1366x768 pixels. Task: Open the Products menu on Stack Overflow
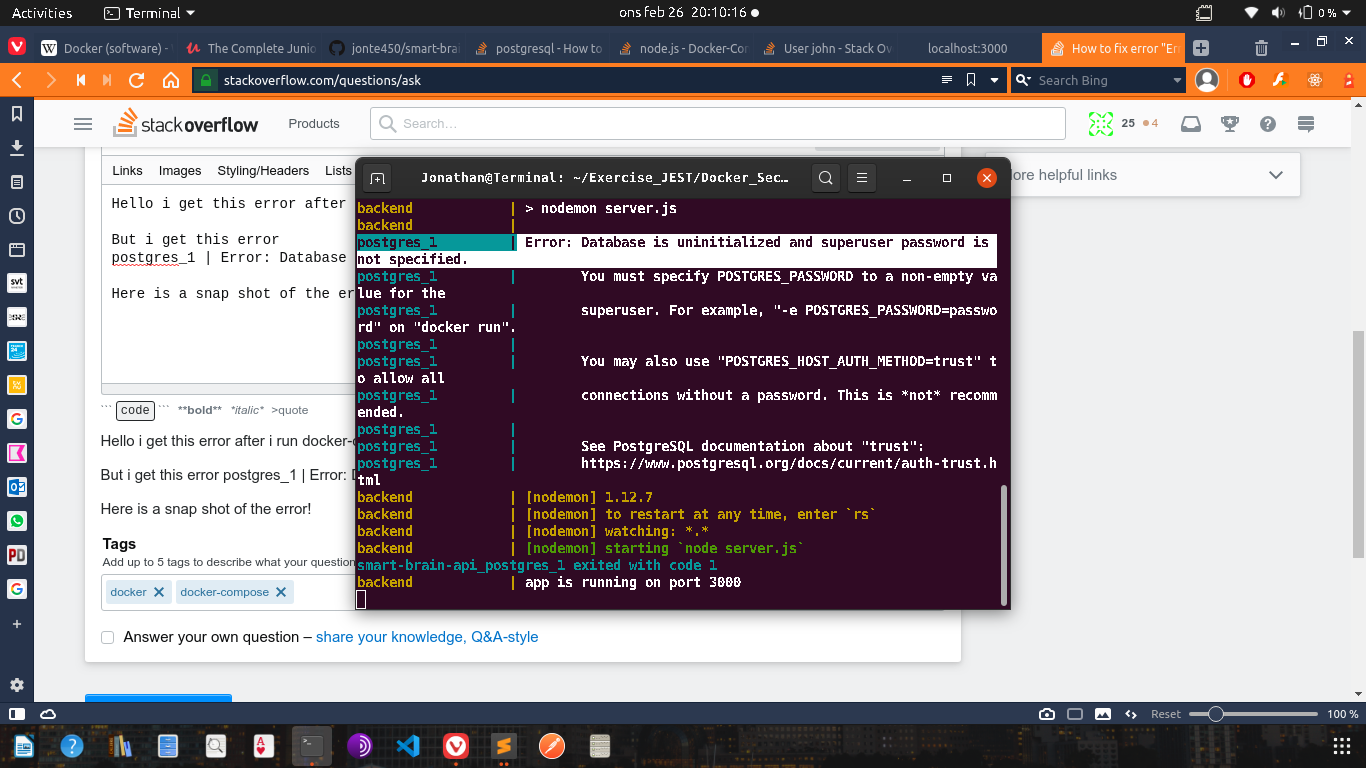pos(314,124)
